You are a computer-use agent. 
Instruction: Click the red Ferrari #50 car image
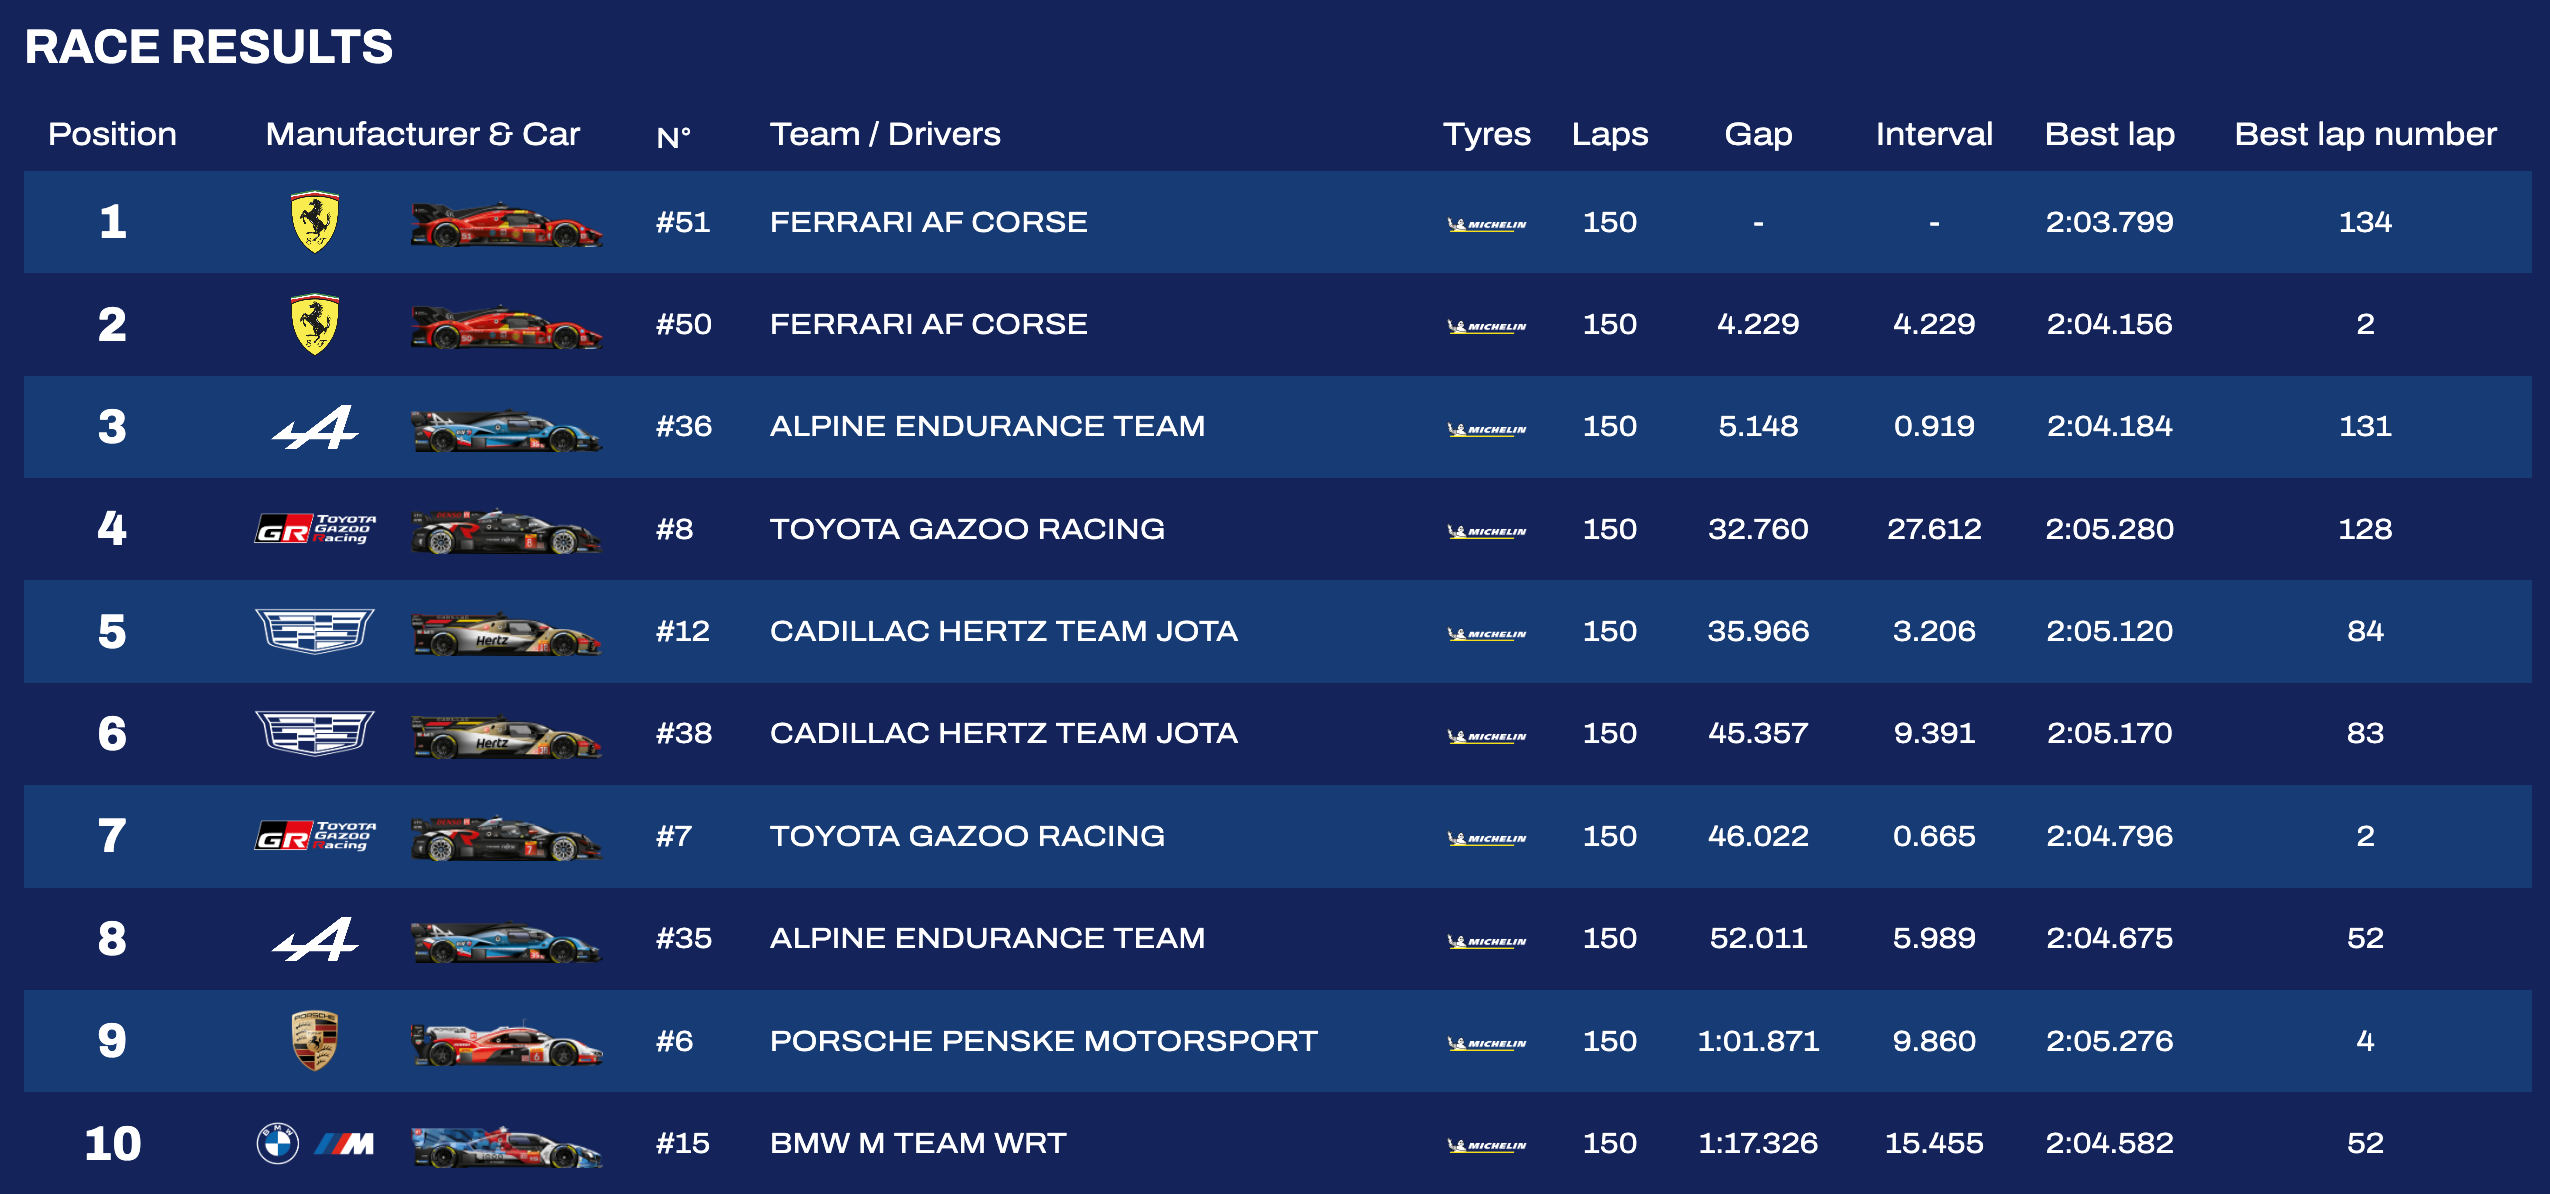click(506, 326)
